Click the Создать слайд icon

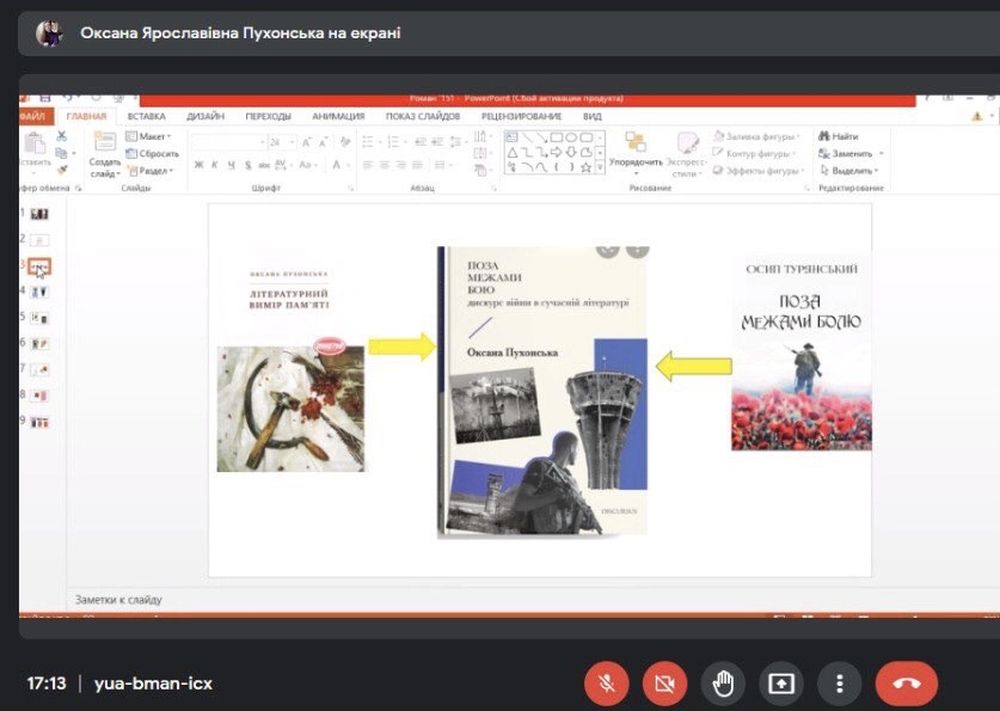(104, 147)
